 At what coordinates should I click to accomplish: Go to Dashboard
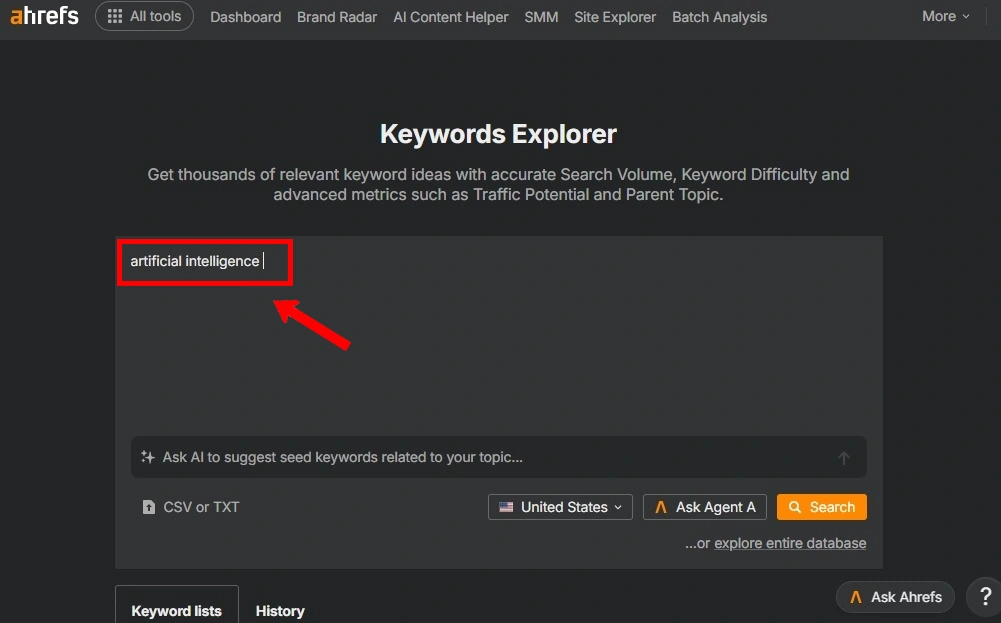[x=246, y=17]
